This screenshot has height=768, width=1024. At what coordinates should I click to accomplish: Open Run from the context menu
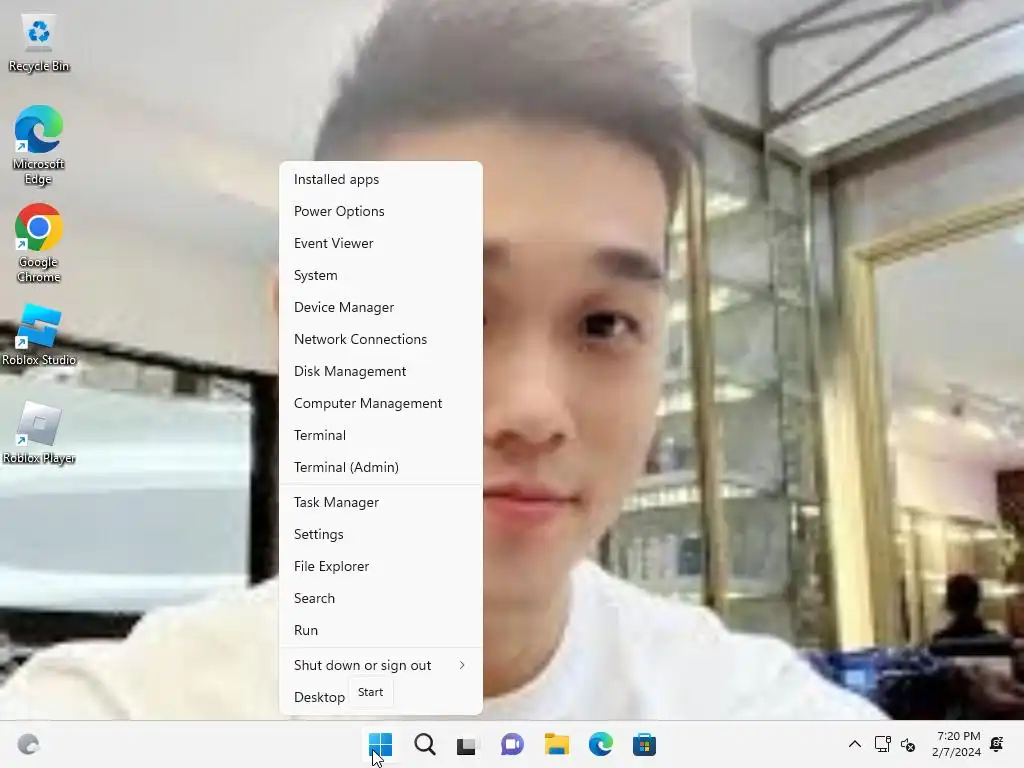point(381,631)
